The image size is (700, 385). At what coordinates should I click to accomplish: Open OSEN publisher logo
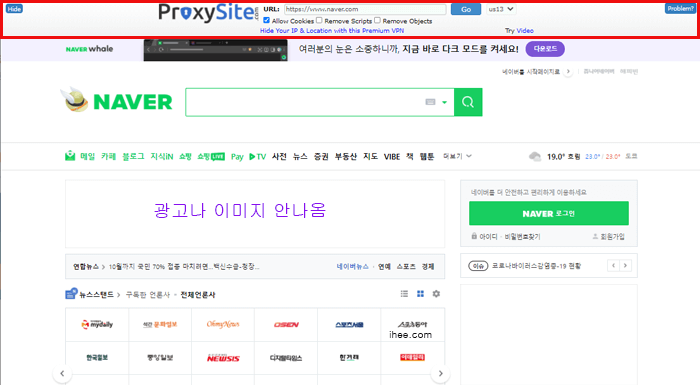pos(286,325)
